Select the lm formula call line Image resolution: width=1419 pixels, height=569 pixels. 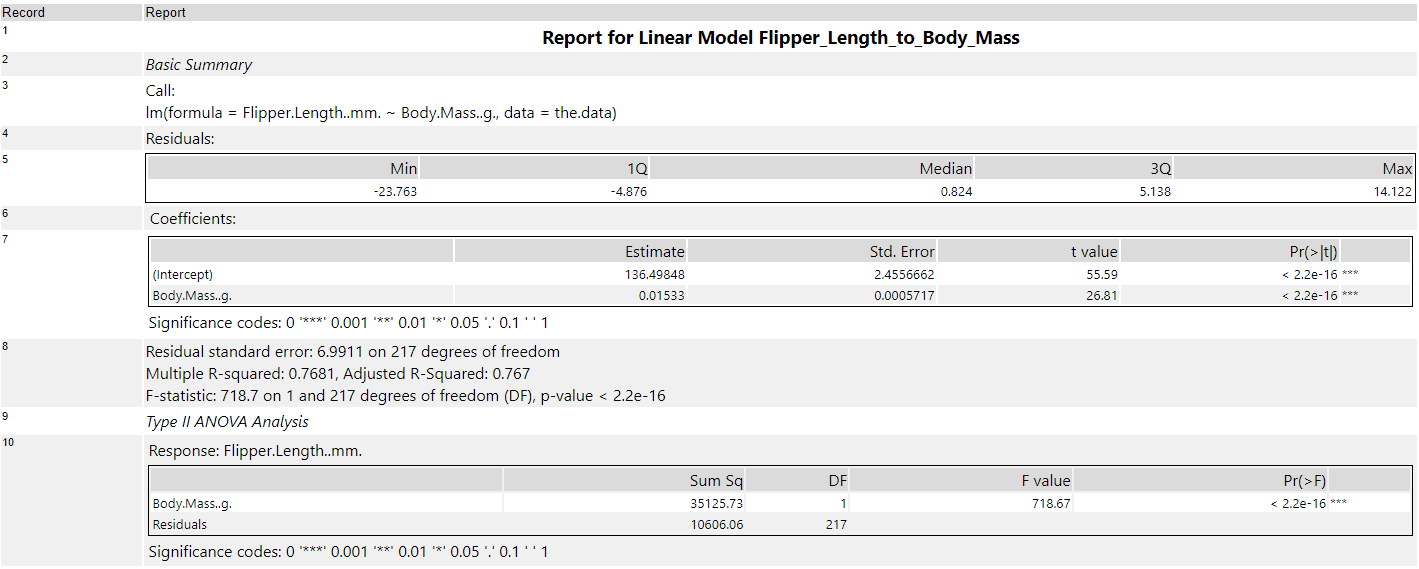click(381, 113)
